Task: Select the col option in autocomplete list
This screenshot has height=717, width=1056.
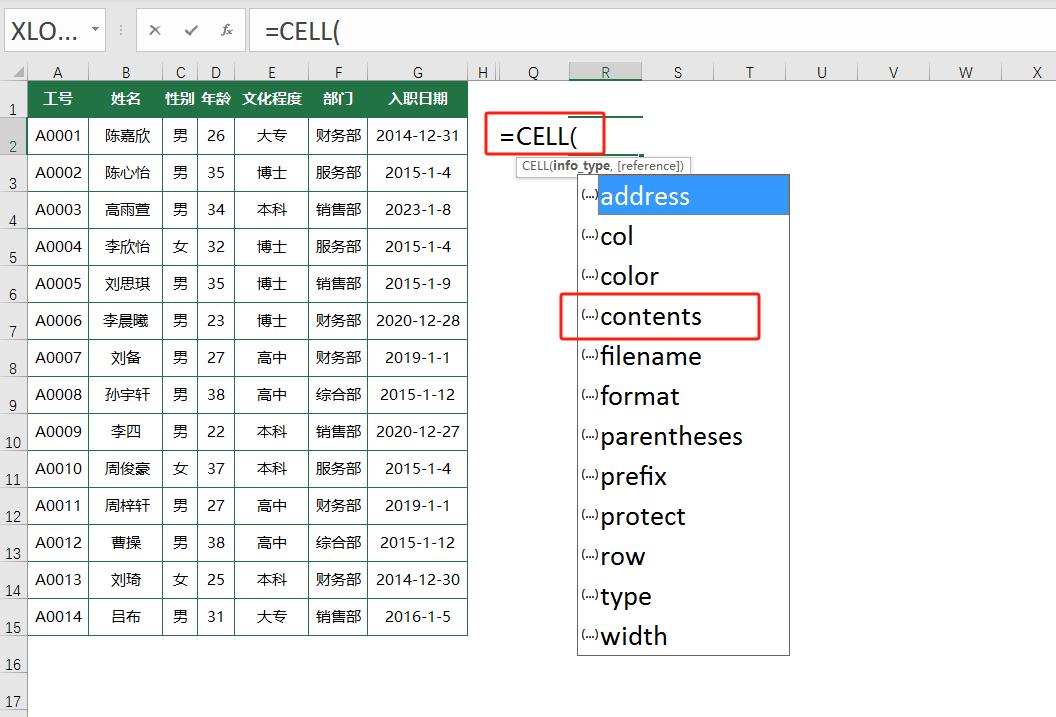Action: tap(684, 236)
